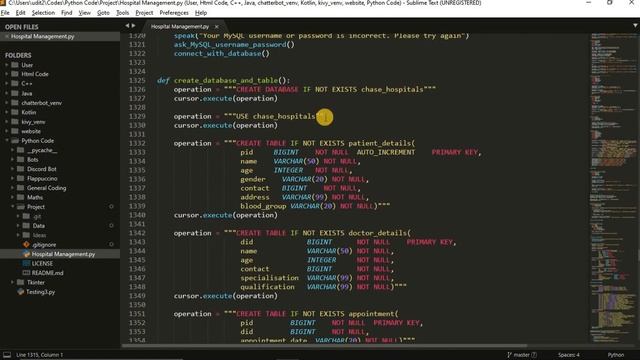The width and height of the screenshot is (640, 360).
Task: Open the View menu
Action: pyautogui.click(x=84, y=13)
